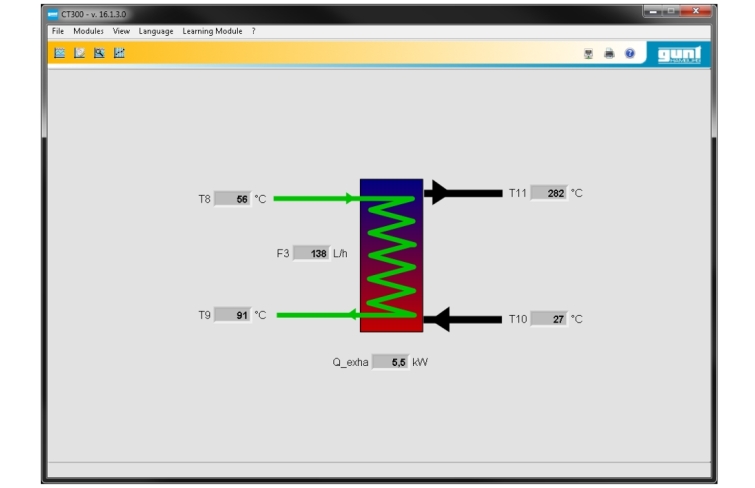Click the T9 temperature value field
Viewport: 755px width, 488px height.
[232, 315]
